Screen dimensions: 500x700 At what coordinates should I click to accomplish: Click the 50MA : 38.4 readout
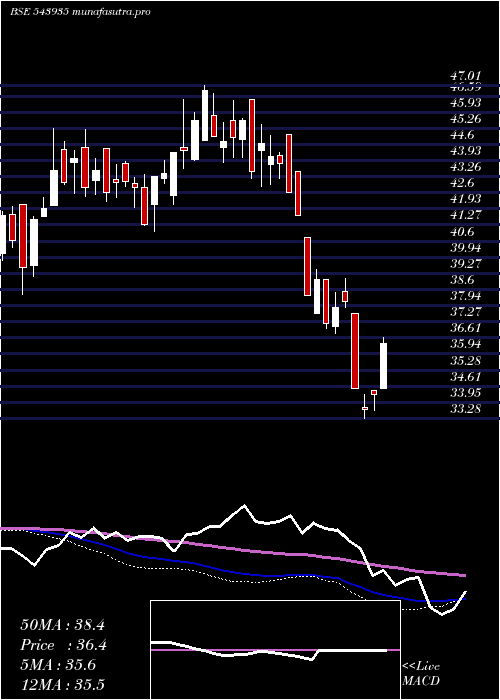[62, 625]
